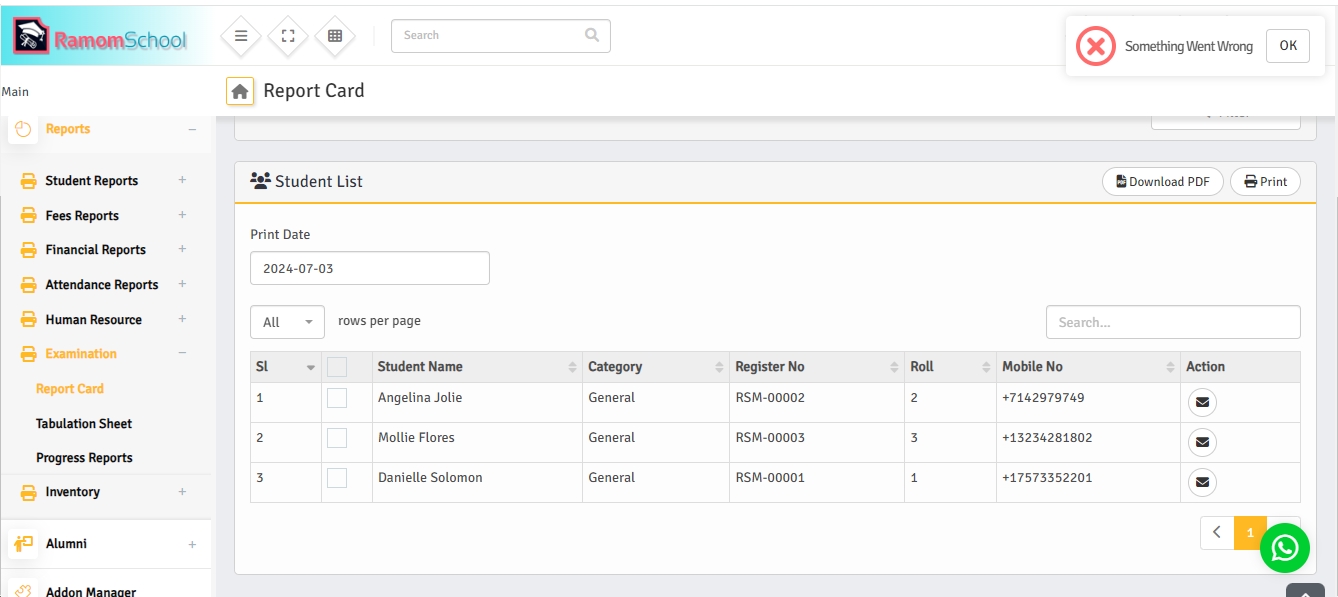Viewport: 1338px width, 597px height.
Task: Click the home icon beside Report Card
Action: pyautogui.click(x=240, y=91)
